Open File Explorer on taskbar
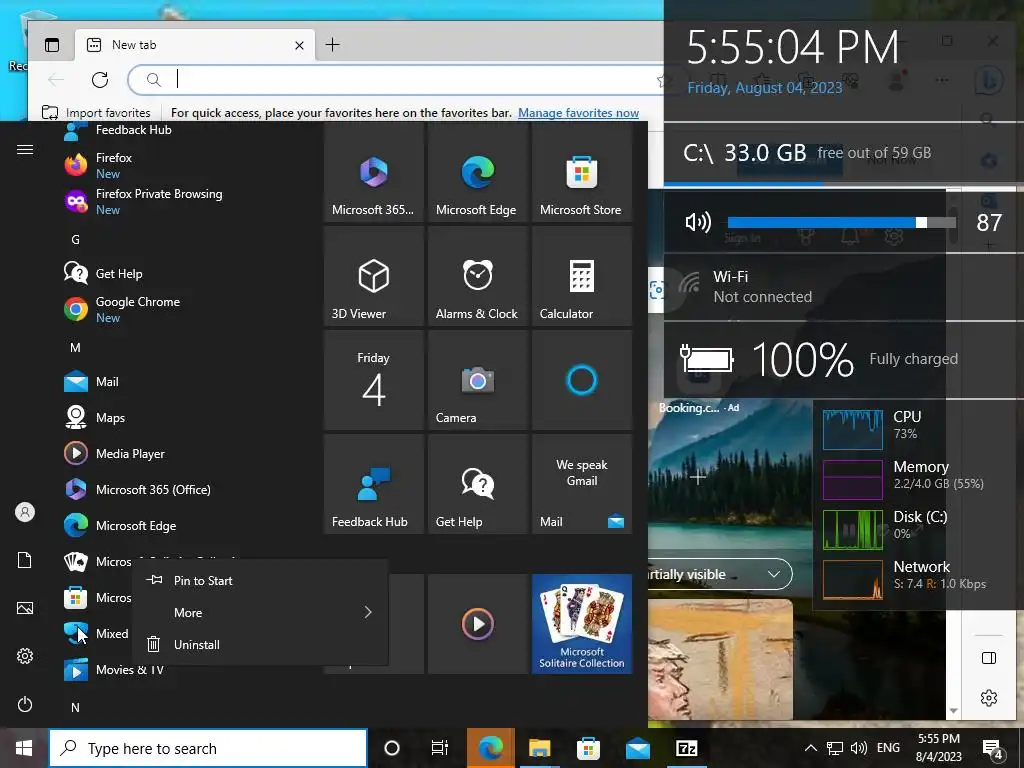1024x768 pixels. click(539, 748)
